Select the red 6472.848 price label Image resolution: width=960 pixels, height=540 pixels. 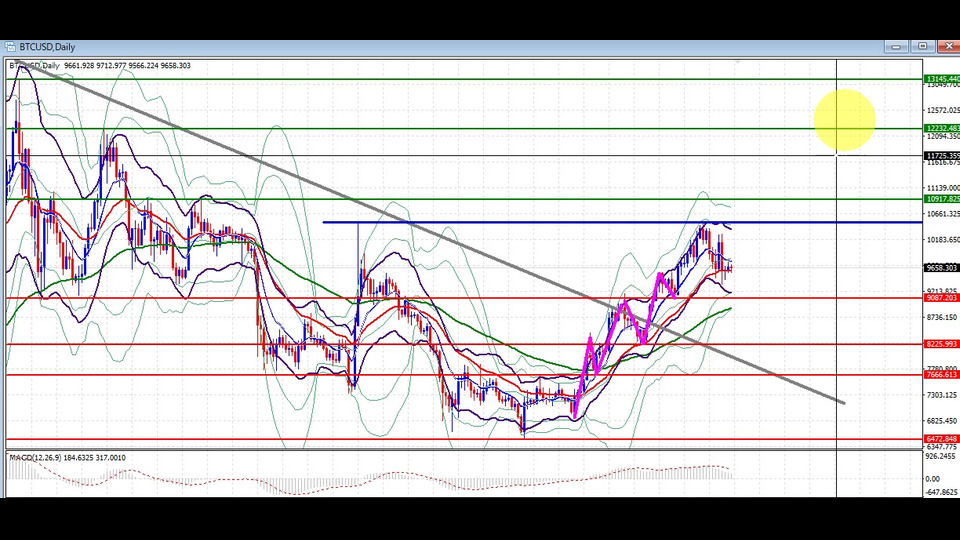(942, 439)
